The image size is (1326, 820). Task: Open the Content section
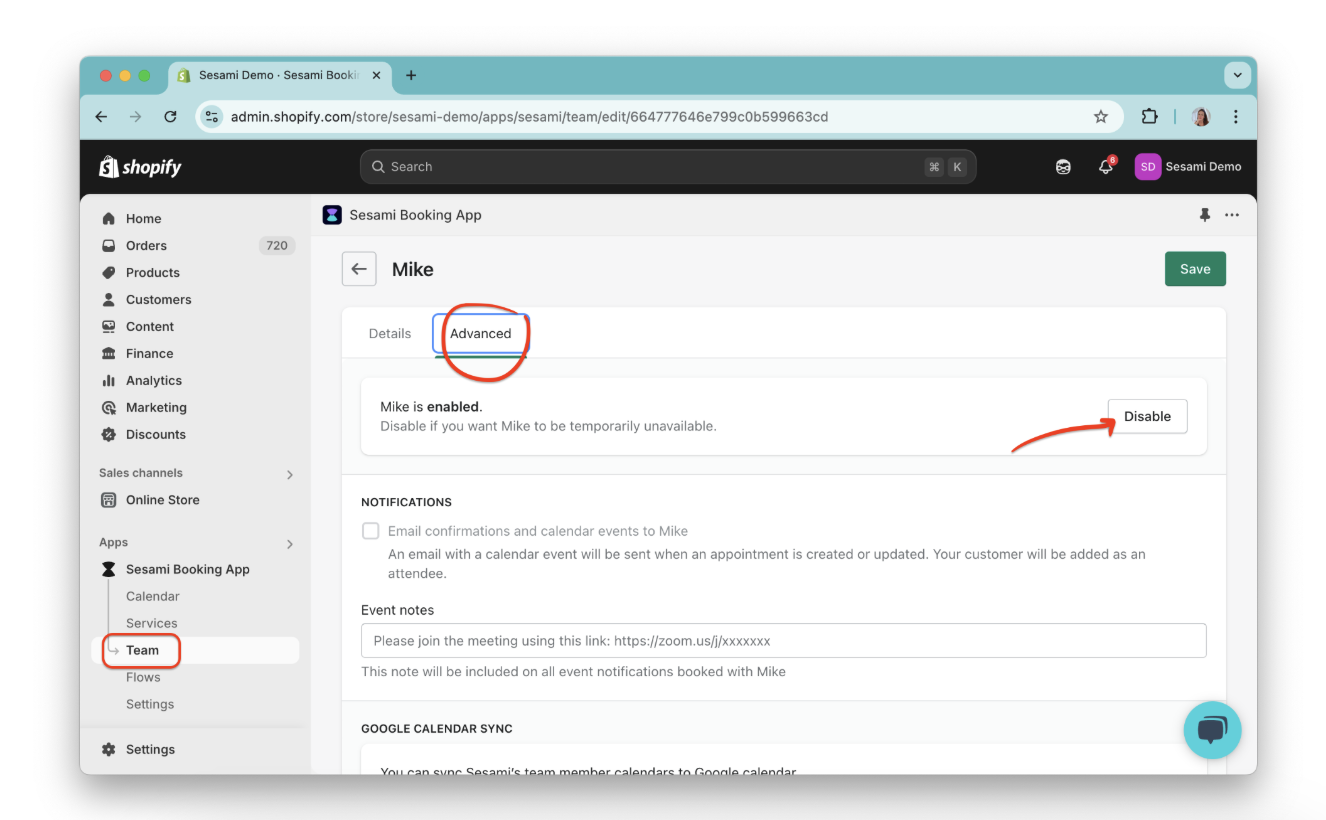point(150,327)
